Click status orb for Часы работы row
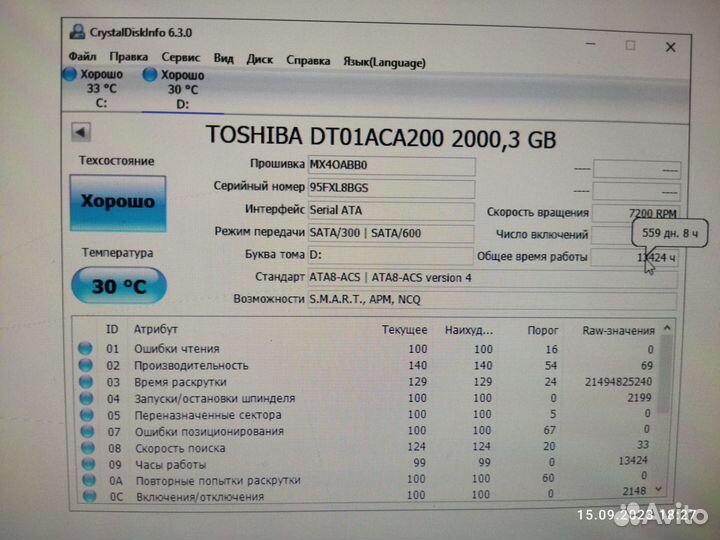720x540 pixels. [x=88, y=464]
